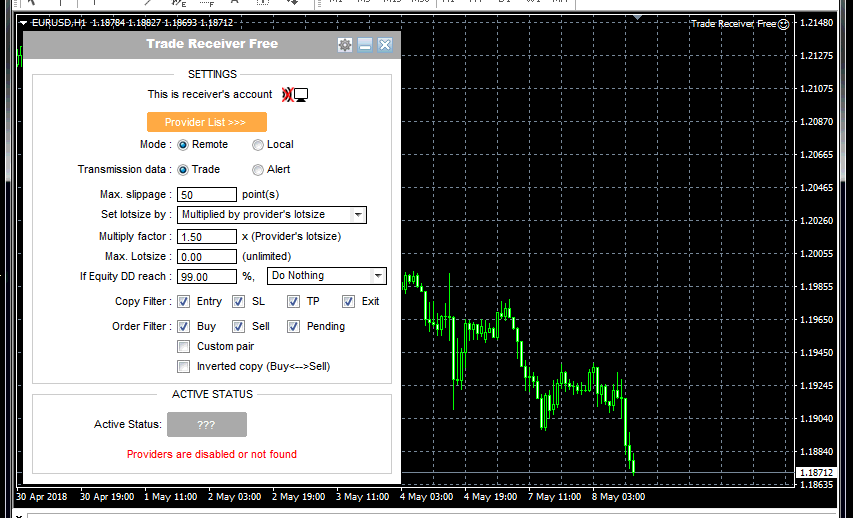Click the 1.21480 price scale label
Image resolution: width=853 pixels, height=518 pixels.
[817, 23]
